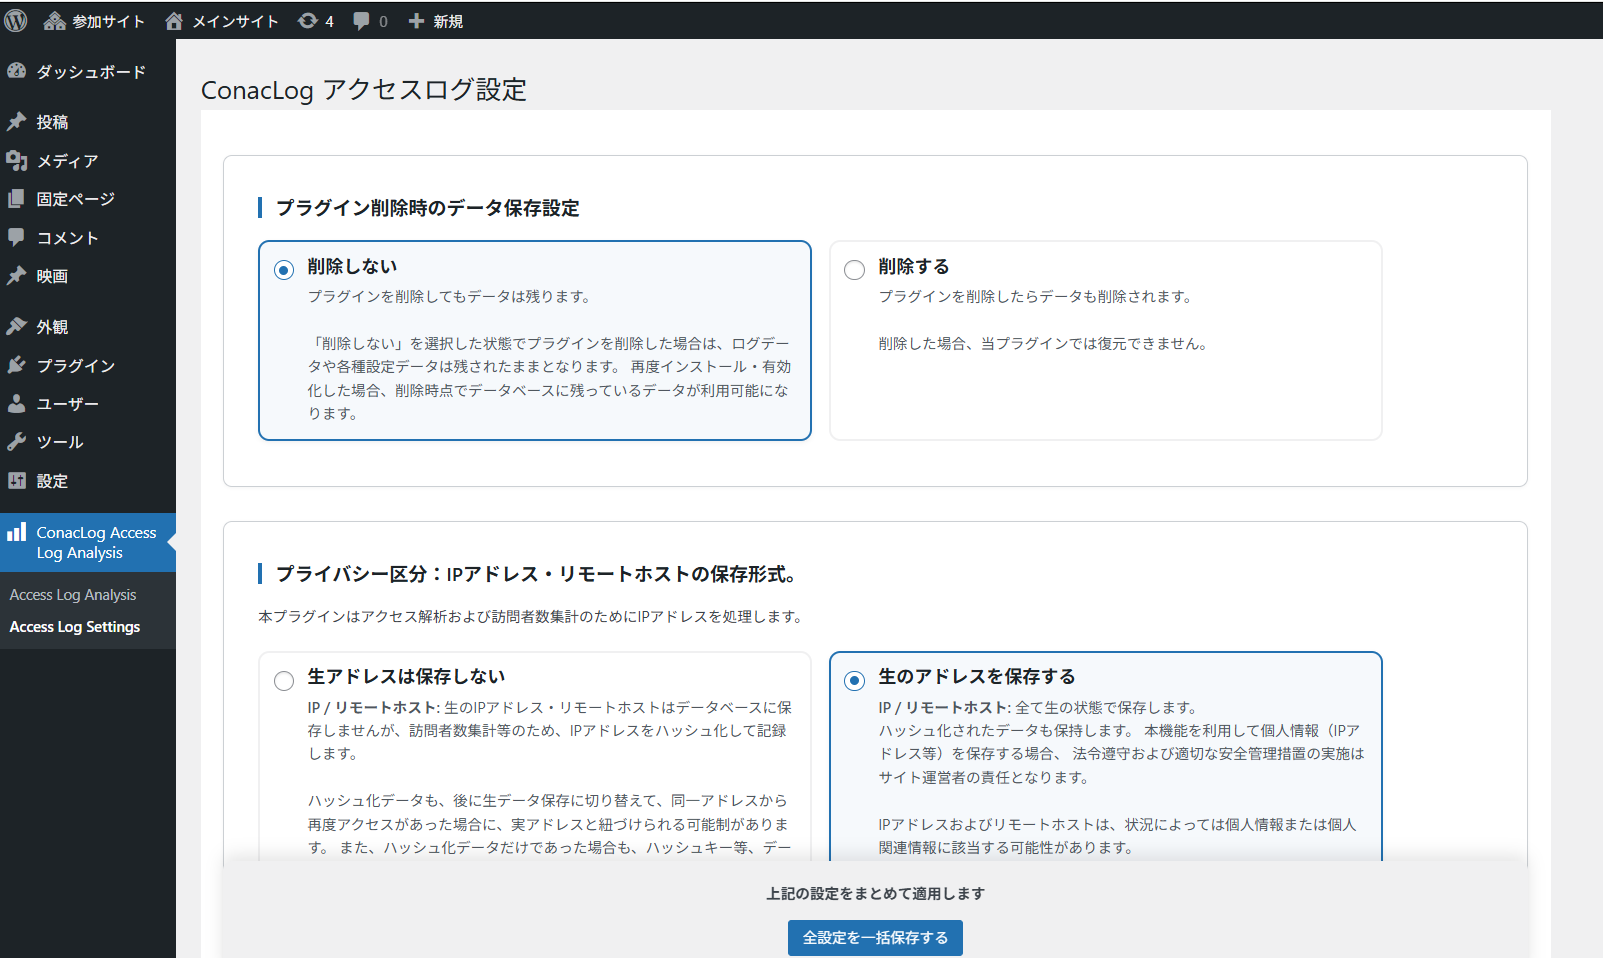Select the 削除しない radio button
The height and width of the screenshot is (958, 1603).
click(x=284, y=270)
